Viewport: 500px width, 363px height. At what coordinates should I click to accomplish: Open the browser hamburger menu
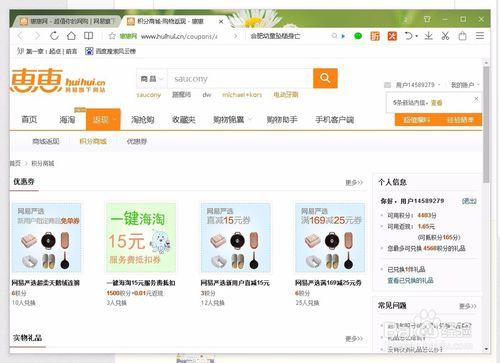point(480,36)
